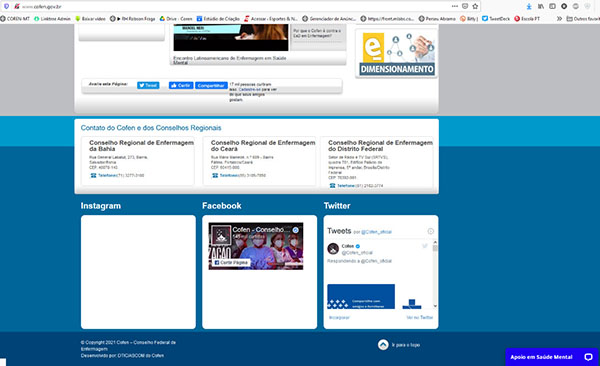This screenshot has height=366, width=600.
Task: Open @Cofen_oficial link in Tweets header
Action: pos(376,232)
